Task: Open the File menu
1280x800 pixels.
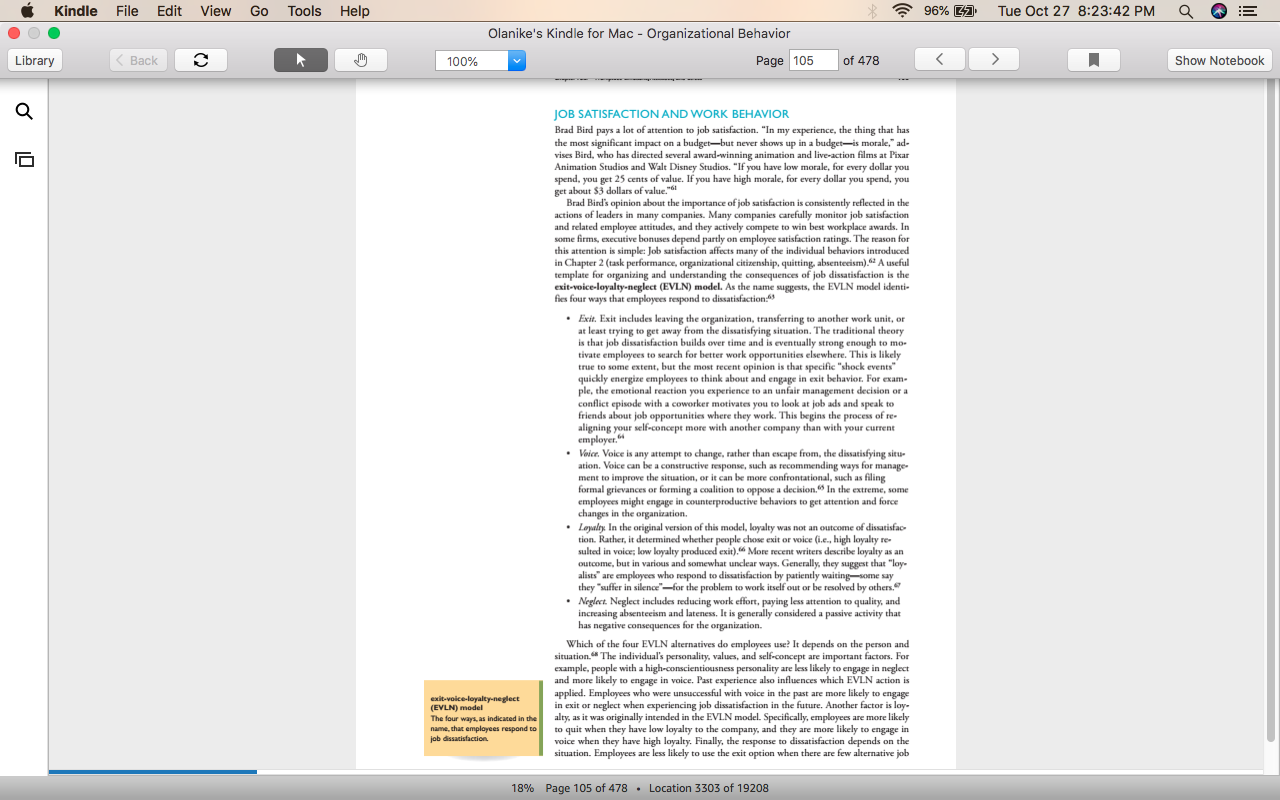Action: pos(127,11)
